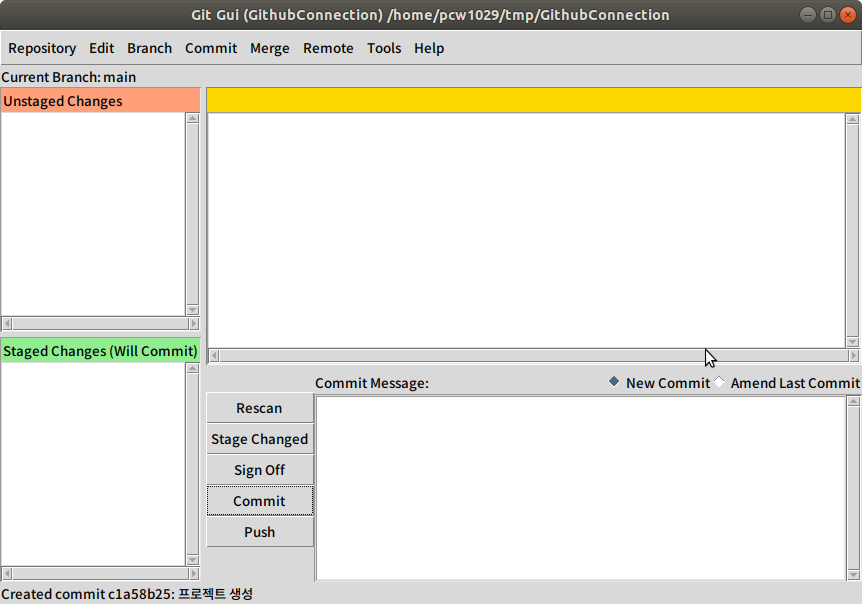Open the Repository menu
Screen dimensions: 862x604
tap(42, 48)
